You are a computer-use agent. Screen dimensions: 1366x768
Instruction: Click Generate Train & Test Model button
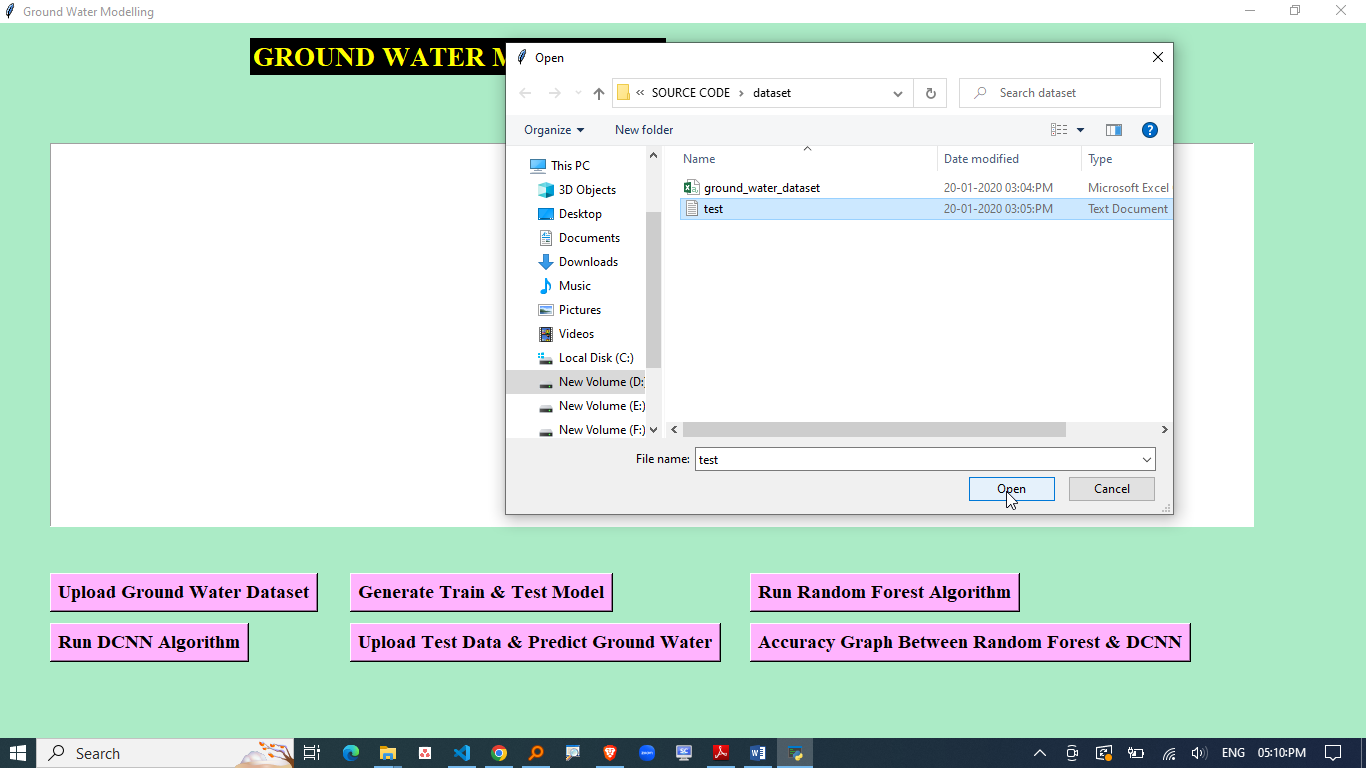click(x=481, y=592)
